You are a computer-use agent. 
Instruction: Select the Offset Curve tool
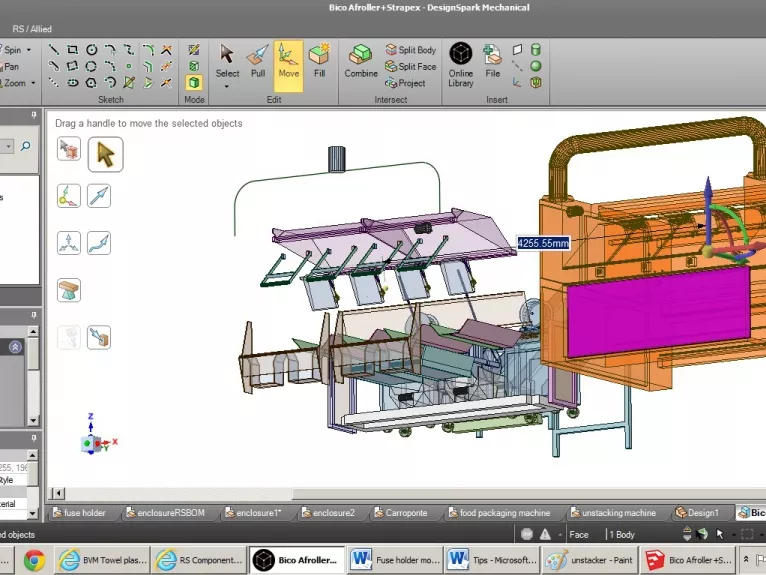pyautogui.click(x=148, y=66)
